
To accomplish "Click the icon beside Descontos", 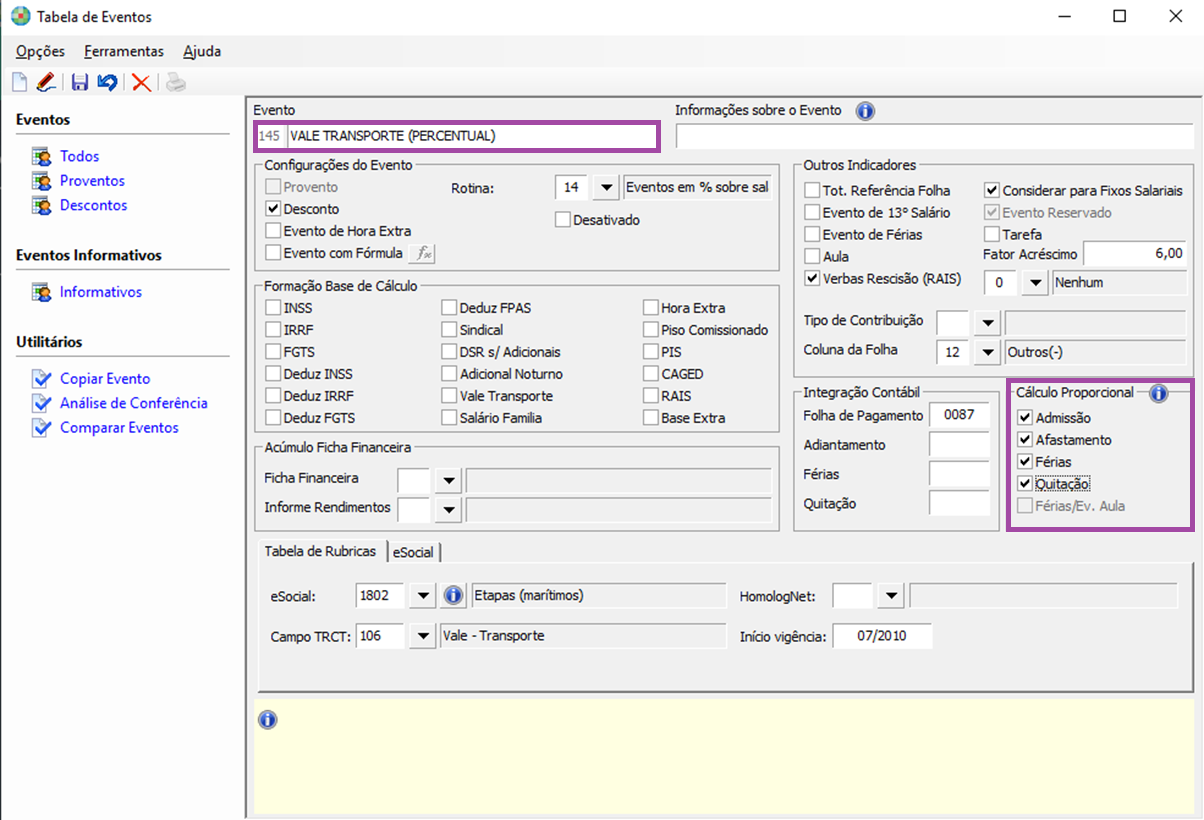I will pos(41,206).
